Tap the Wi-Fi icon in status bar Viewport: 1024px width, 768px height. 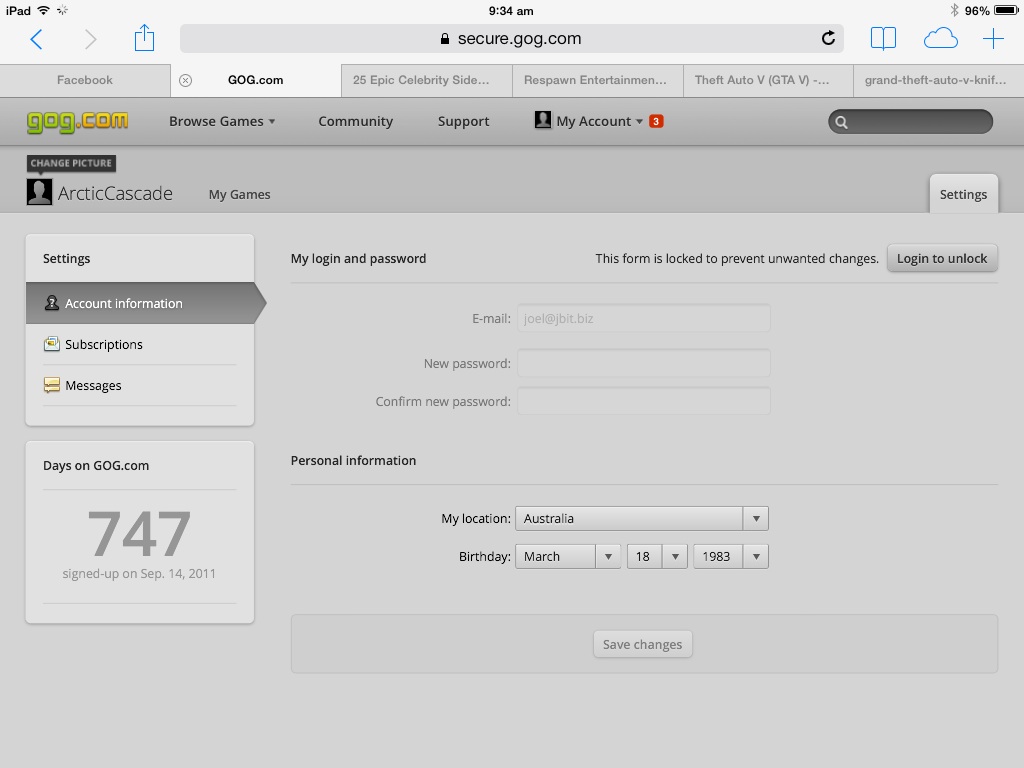point(43,10)
